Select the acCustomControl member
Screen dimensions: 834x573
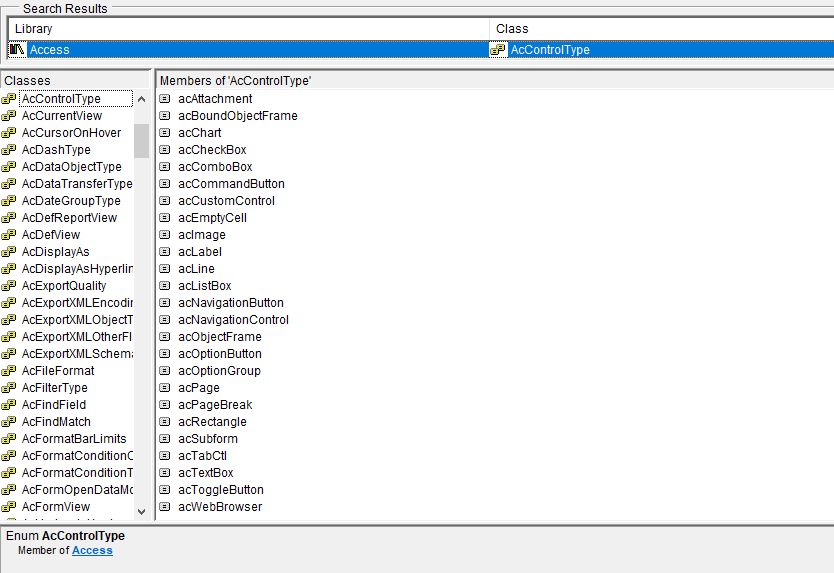point(227,201)
